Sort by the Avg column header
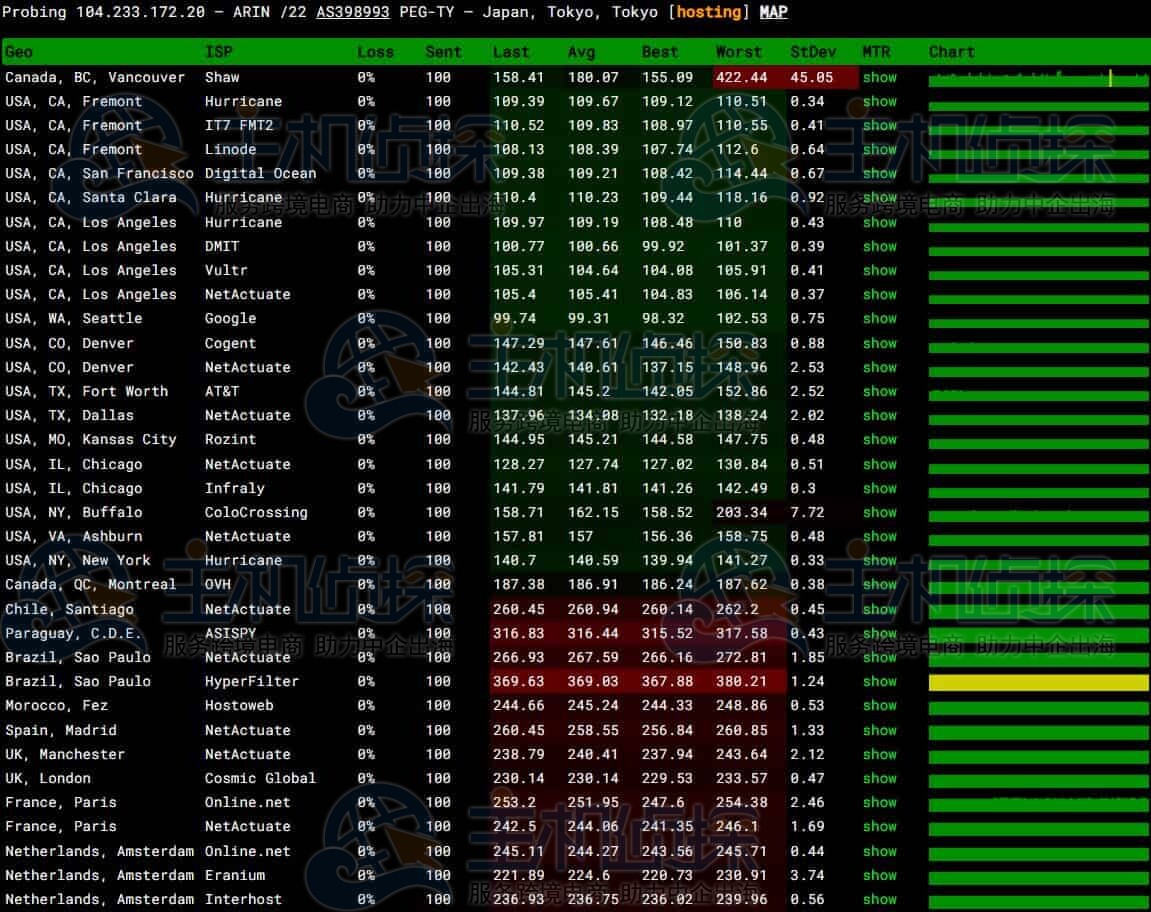1151x912 pixels. (x=581, y=52)
